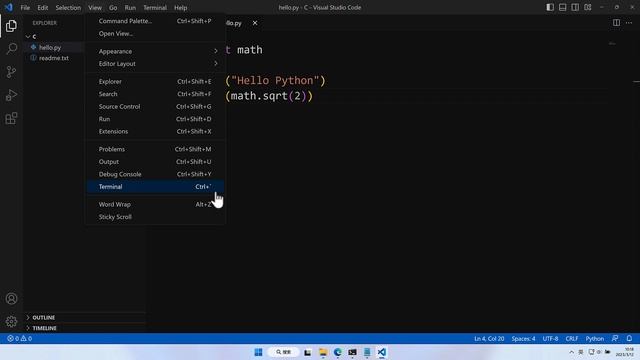
Task: Choose Open View... from the View menu
Action: pos(155,33)
